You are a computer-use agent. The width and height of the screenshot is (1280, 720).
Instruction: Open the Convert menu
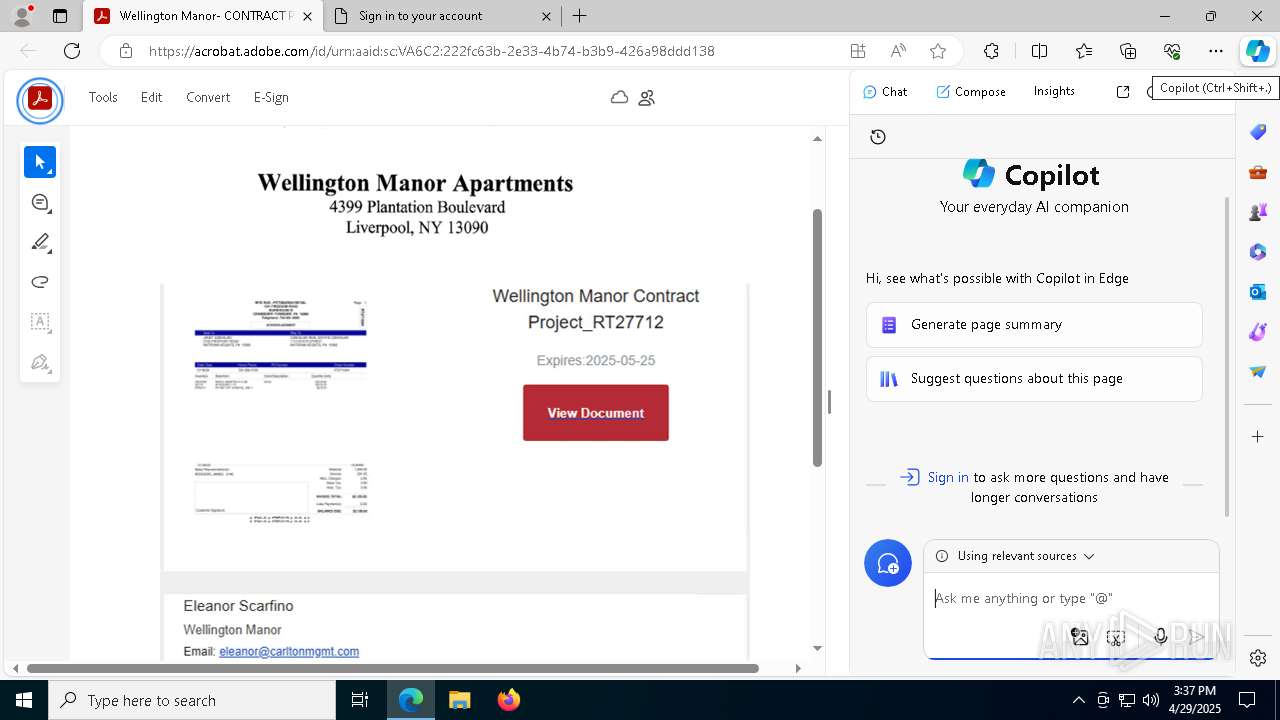[x=208, y=97]
